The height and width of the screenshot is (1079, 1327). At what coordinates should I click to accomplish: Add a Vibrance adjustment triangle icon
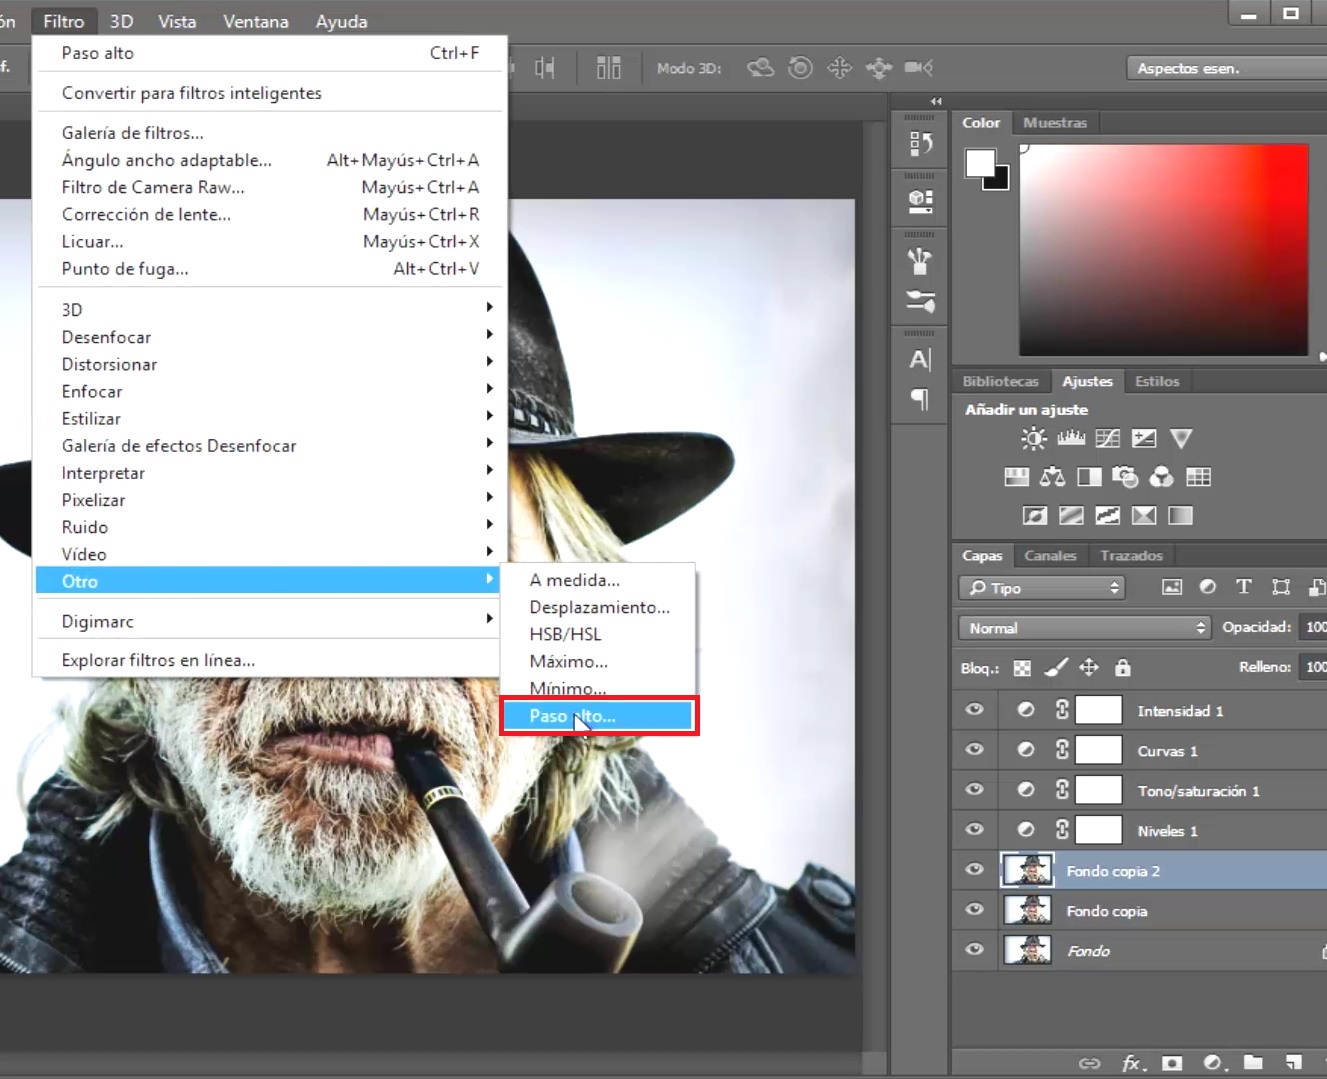(x=1181, y=438)
